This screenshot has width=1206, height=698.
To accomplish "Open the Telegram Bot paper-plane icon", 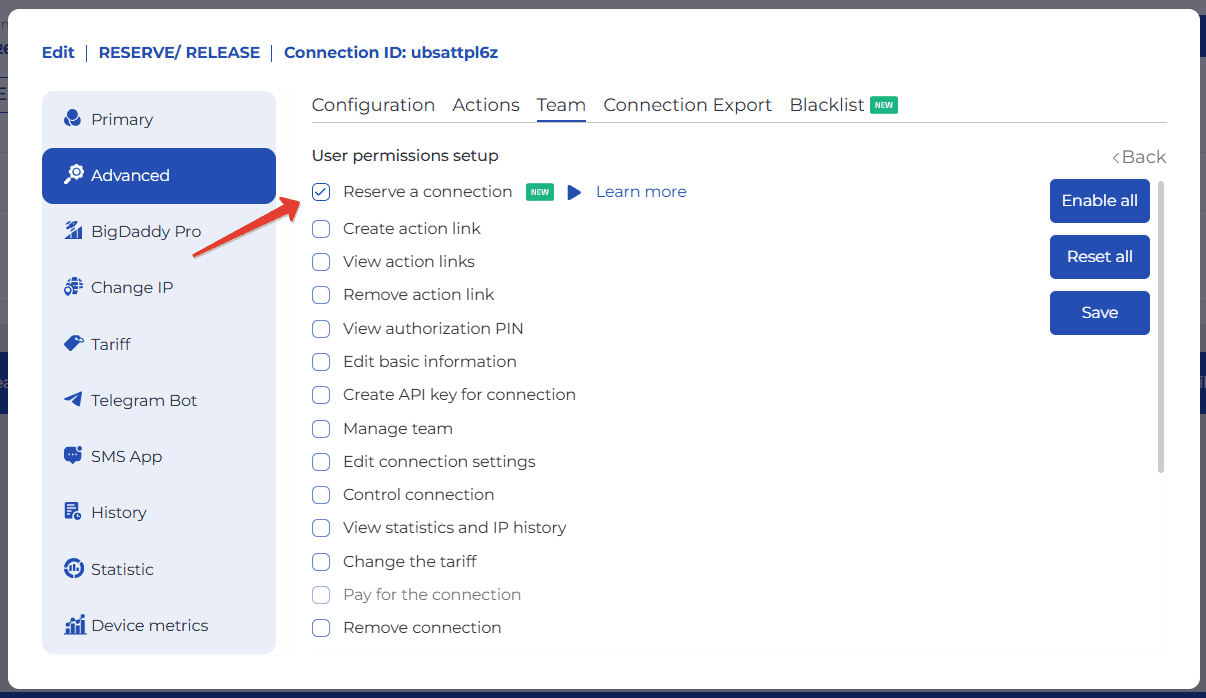I will [73, 400].
